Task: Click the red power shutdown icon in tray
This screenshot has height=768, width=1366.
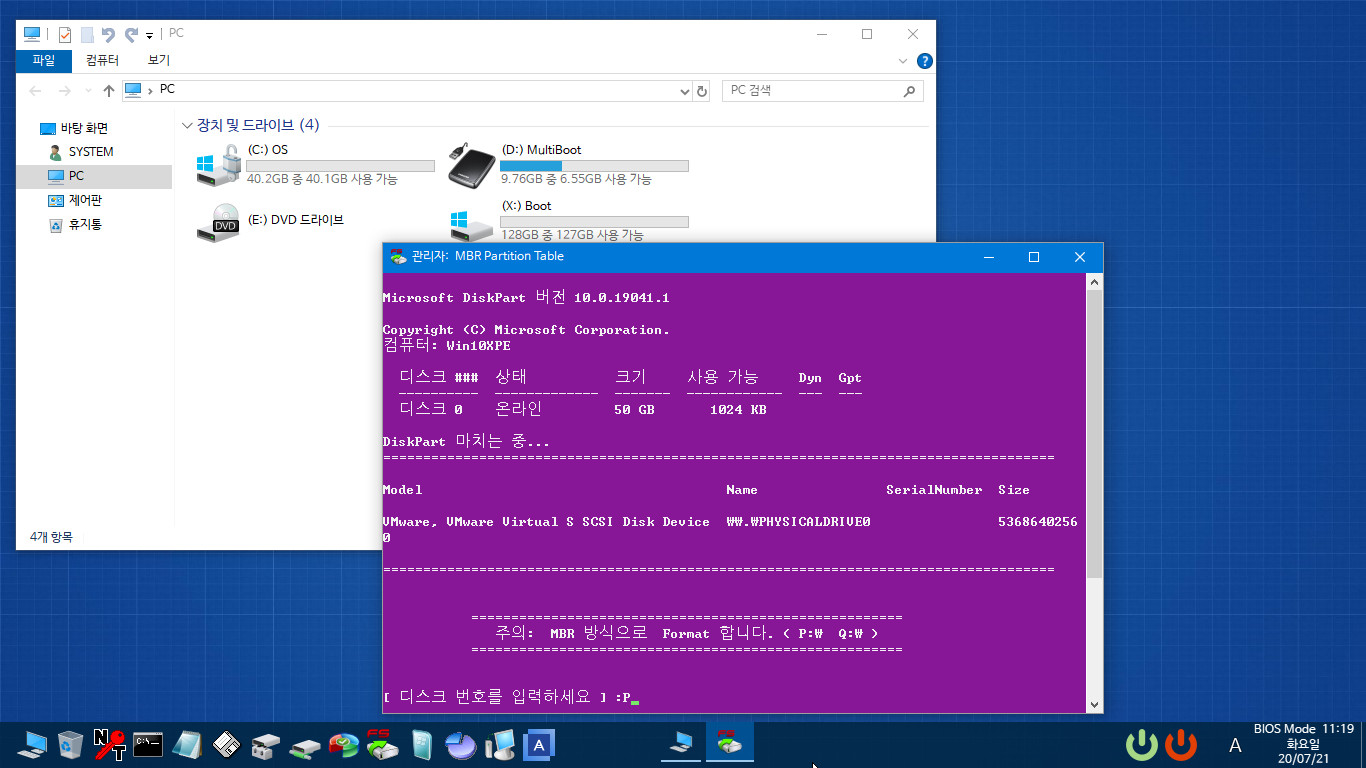Action: pyautogui.click(x=1181, y=745)
